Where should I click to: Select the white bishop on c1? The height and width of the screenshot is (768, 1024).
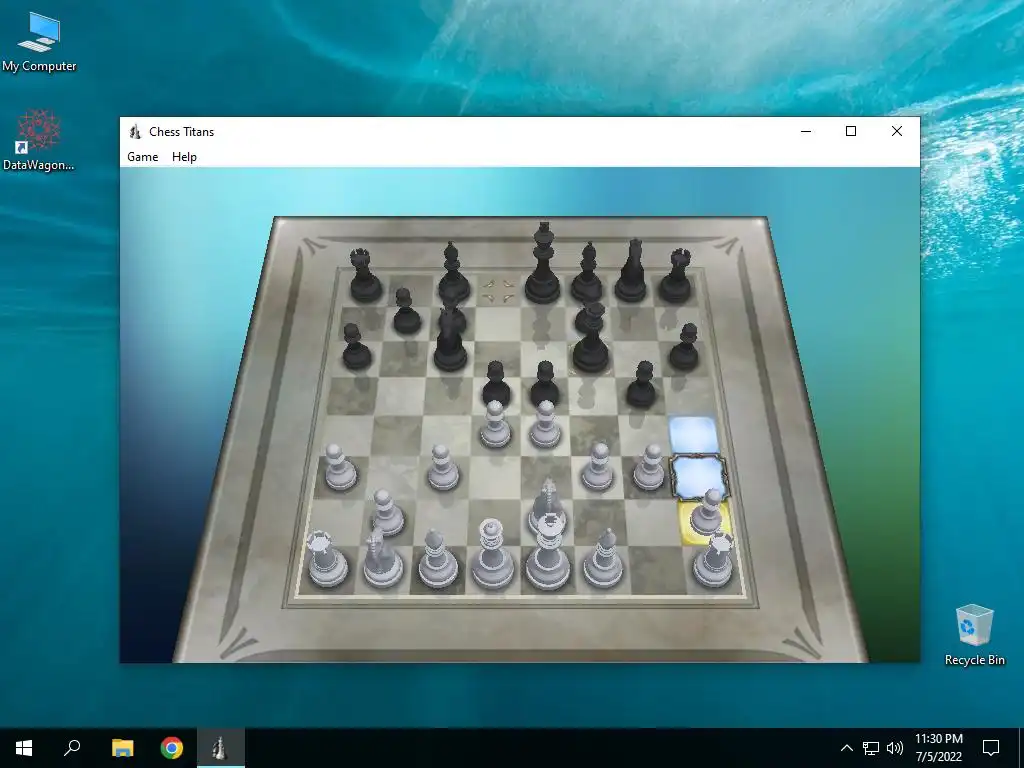[437, 559]
